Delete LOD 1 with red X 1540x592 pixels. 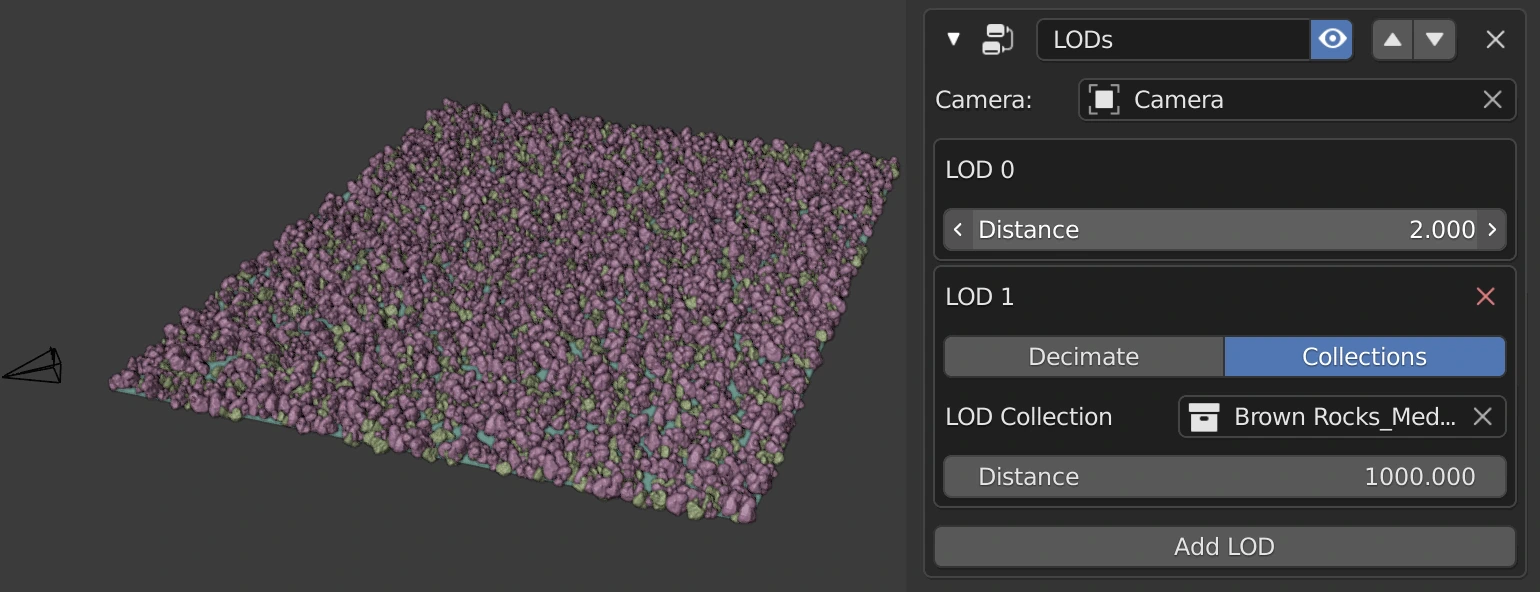[x=1485, y=297]
